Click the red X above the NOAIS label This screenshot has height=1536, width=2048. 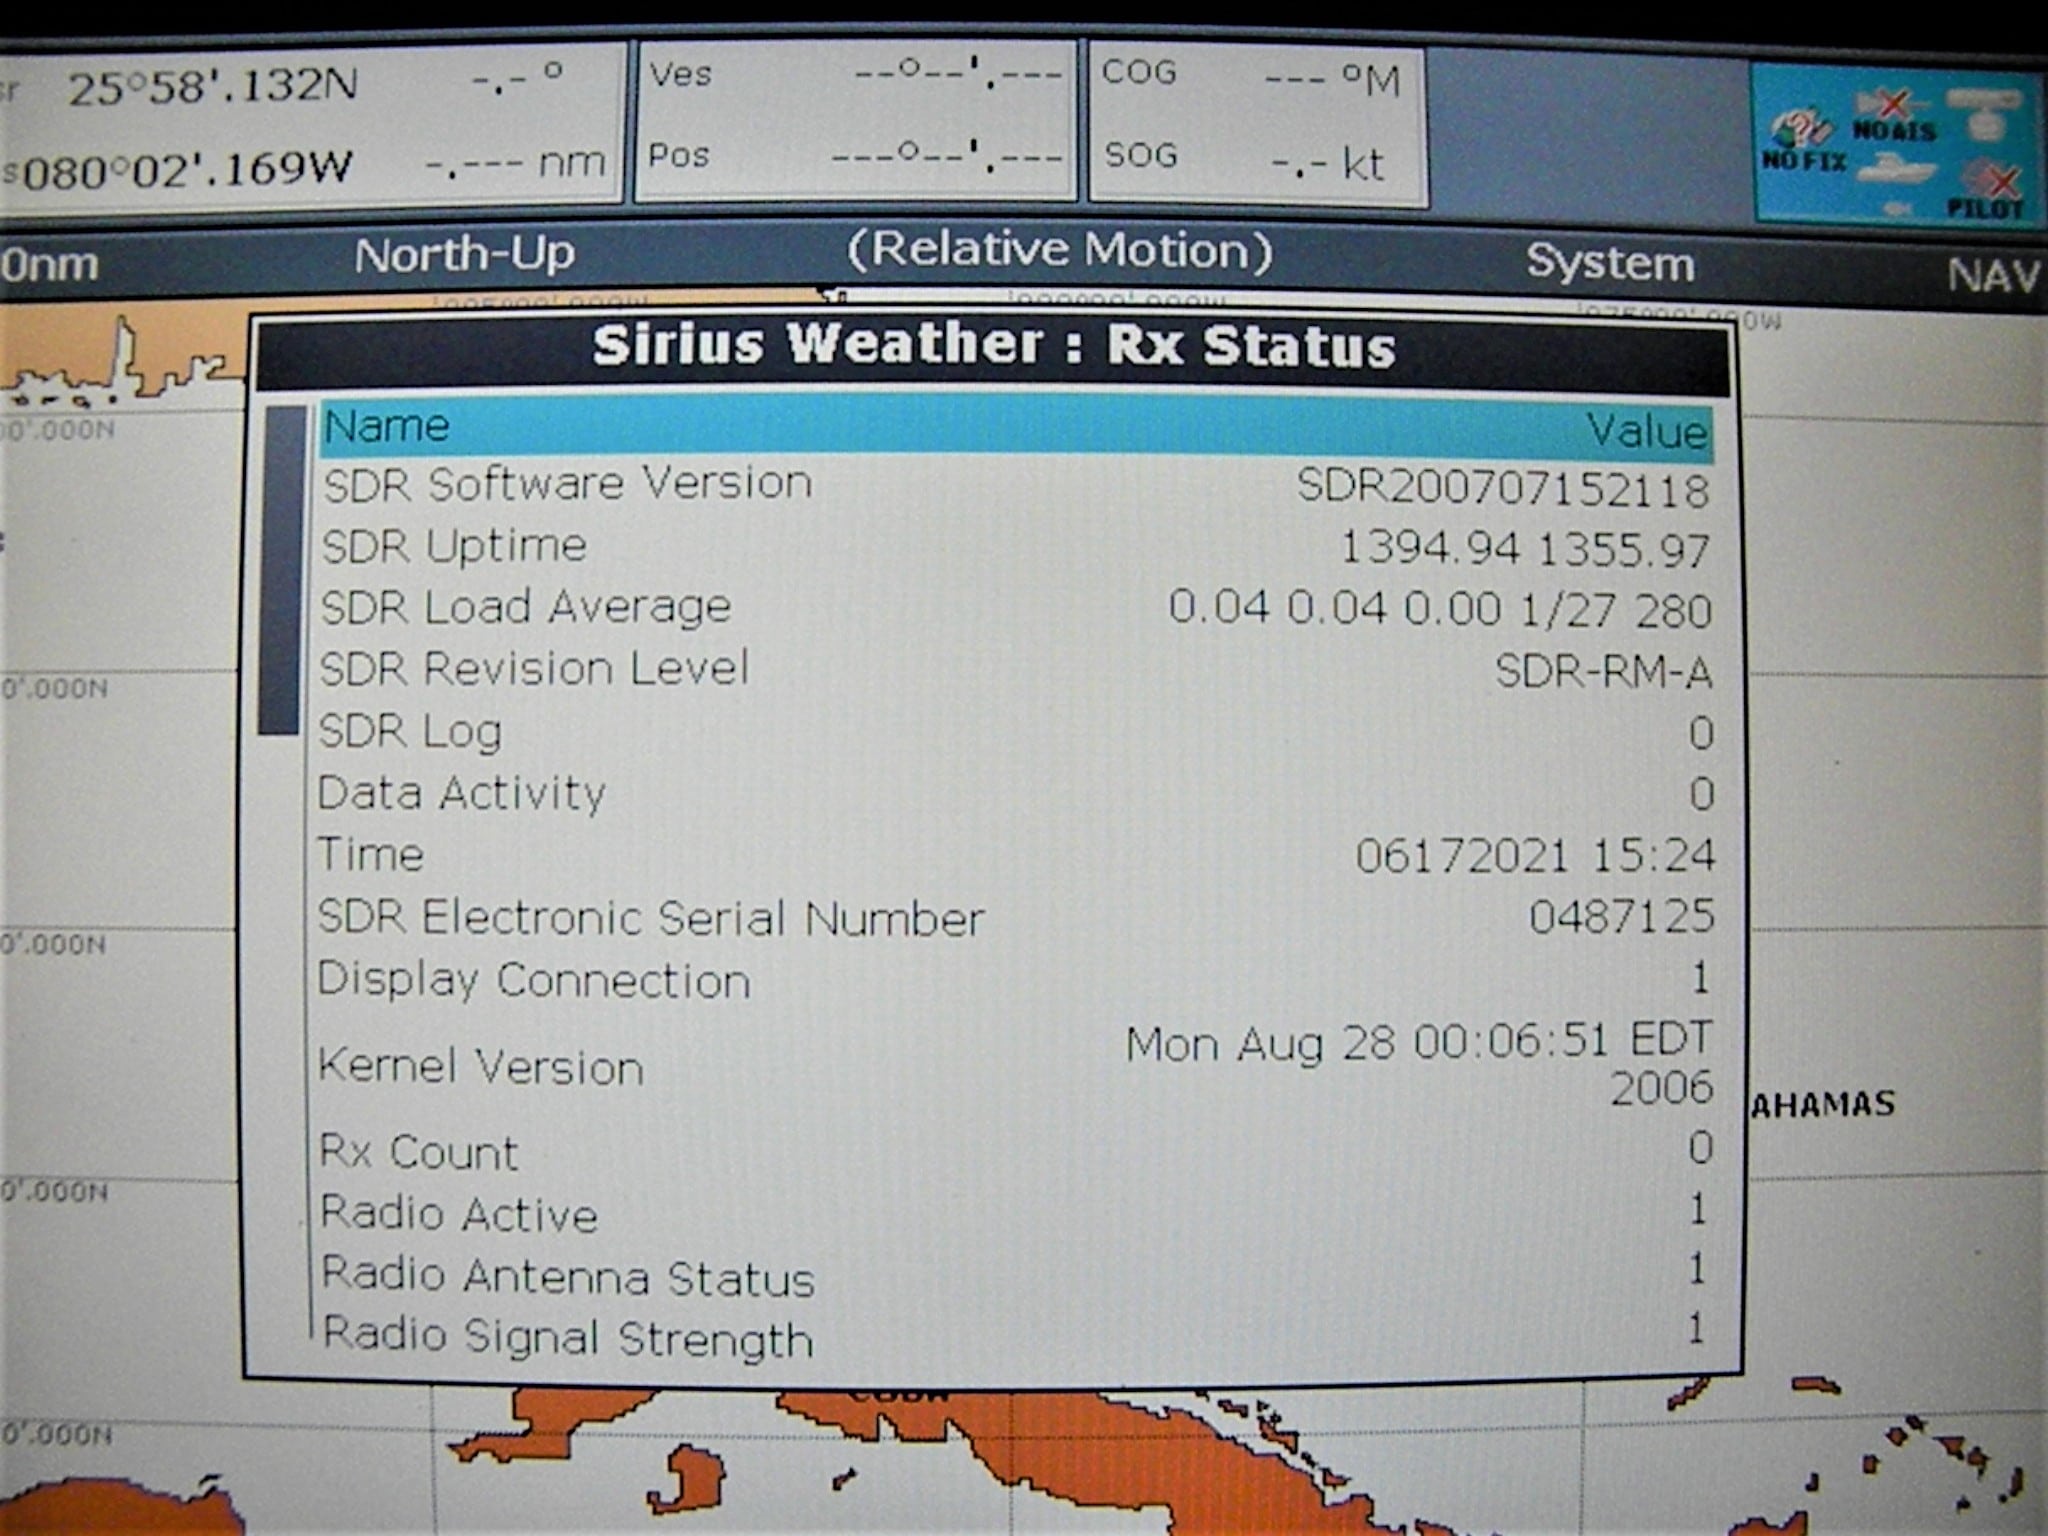(1892, 105)
